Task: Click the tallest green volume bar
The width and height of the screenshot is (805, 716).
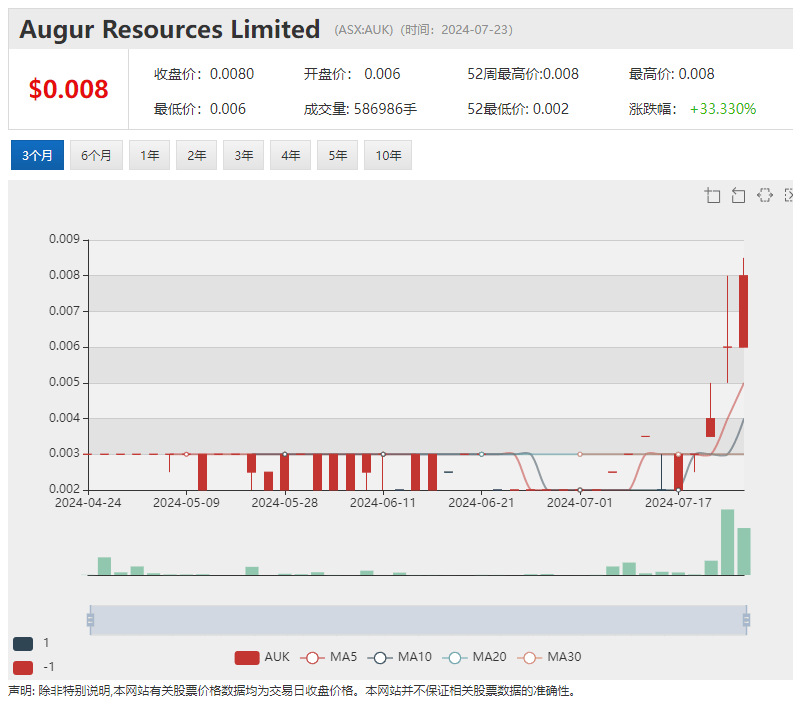Action: pyautogui.click(x=727, y=542)
